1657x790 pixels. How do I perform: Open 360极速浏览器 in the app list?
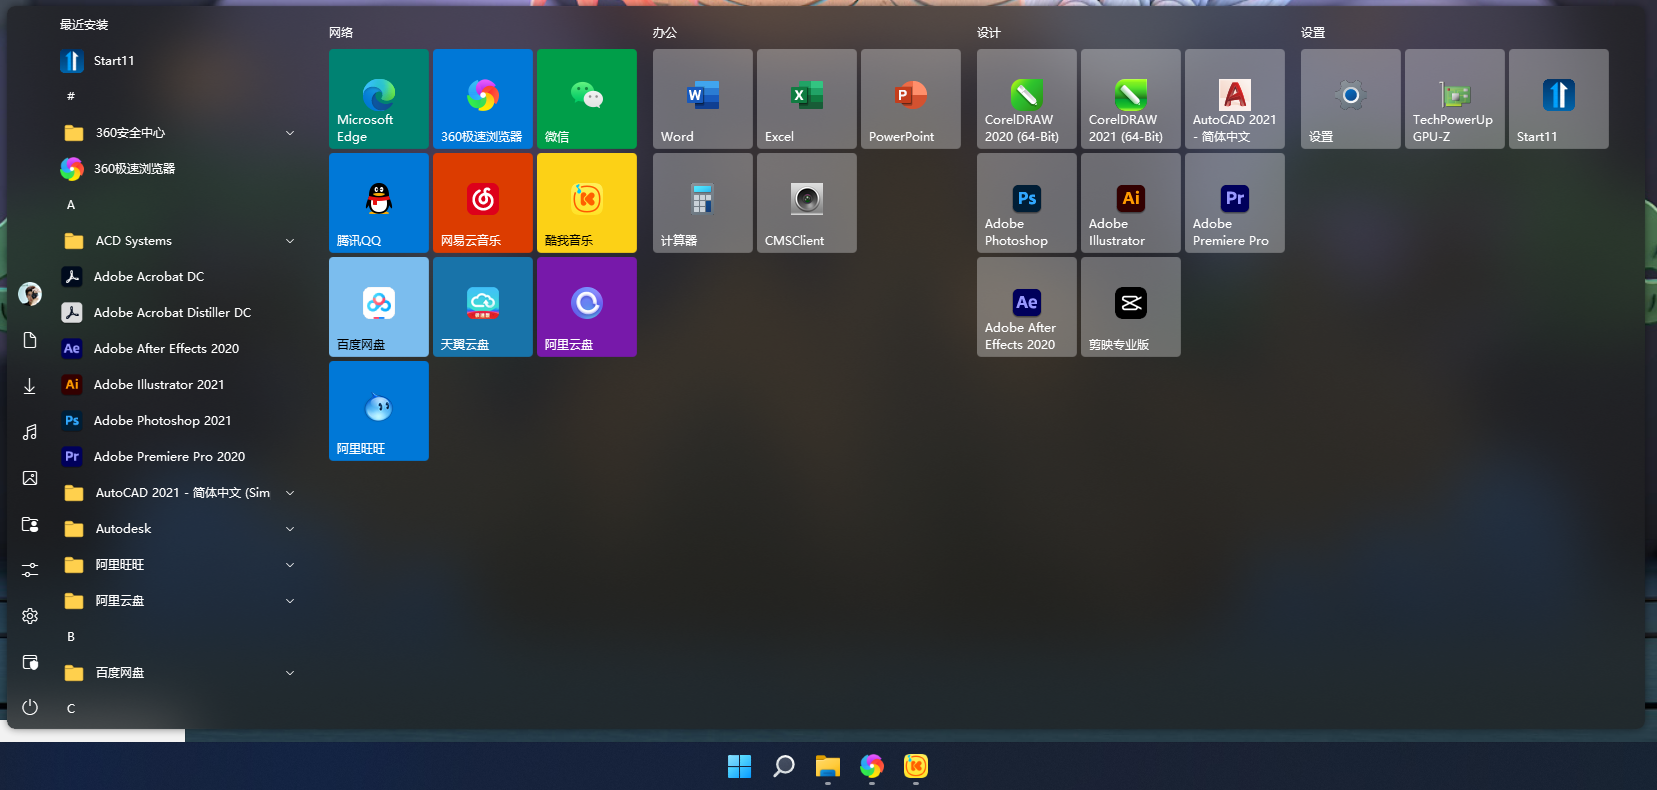coord(179,169)
